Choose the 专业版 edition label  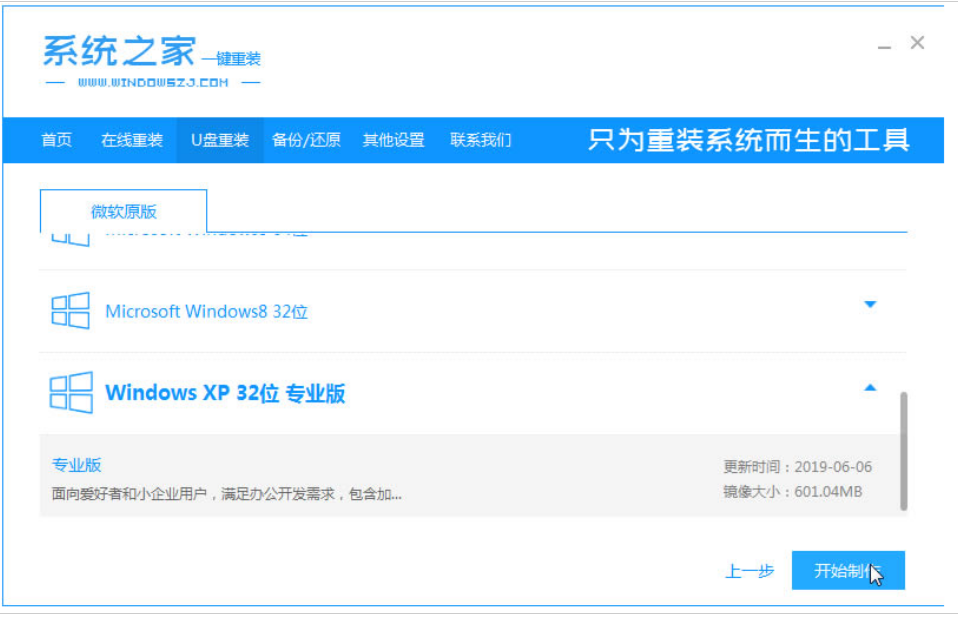(76, 465)
